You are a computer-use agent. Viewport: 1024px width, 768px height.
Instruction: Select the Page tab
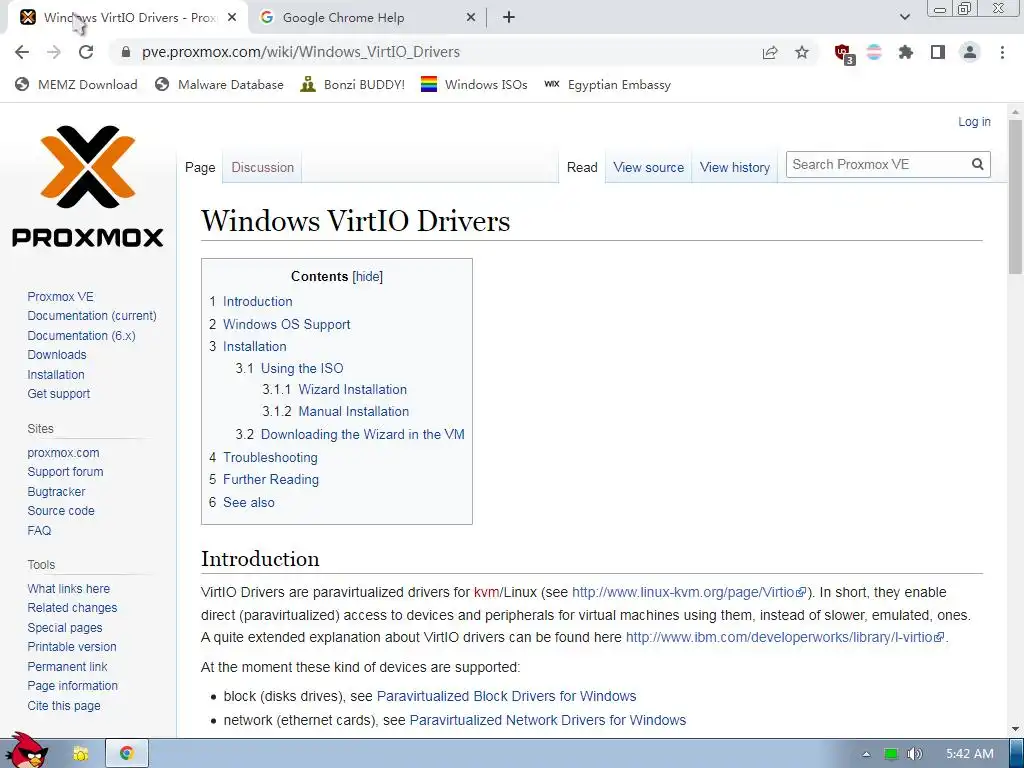point(200,167)
